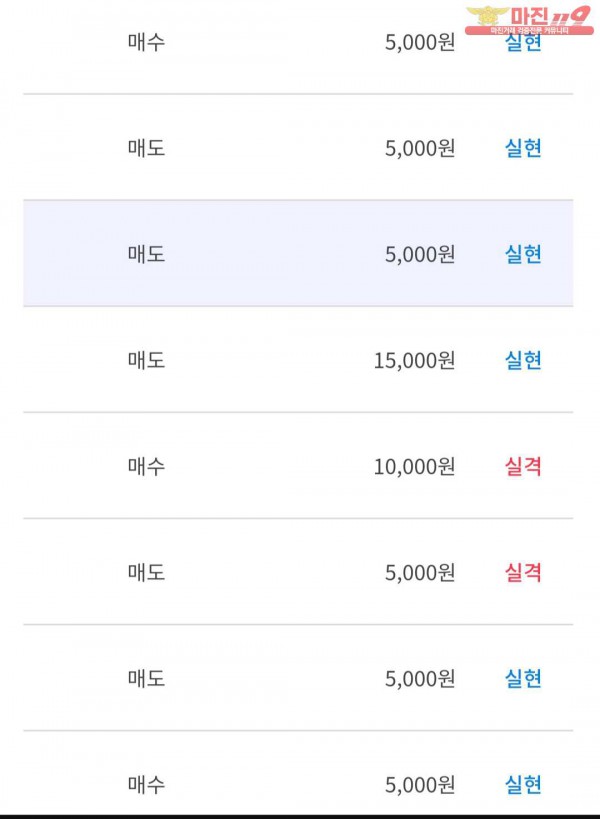Select the 10,000원 amount
The image size is (600, 819).
coord(414,466)
